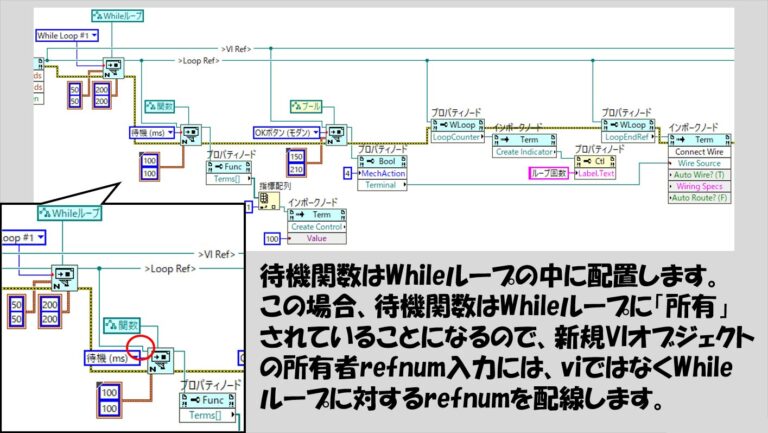Click New VI Object node below While Loop #1 enum, main diagram
The height and width of the screenshot is (433, 768).
[113, 67]
